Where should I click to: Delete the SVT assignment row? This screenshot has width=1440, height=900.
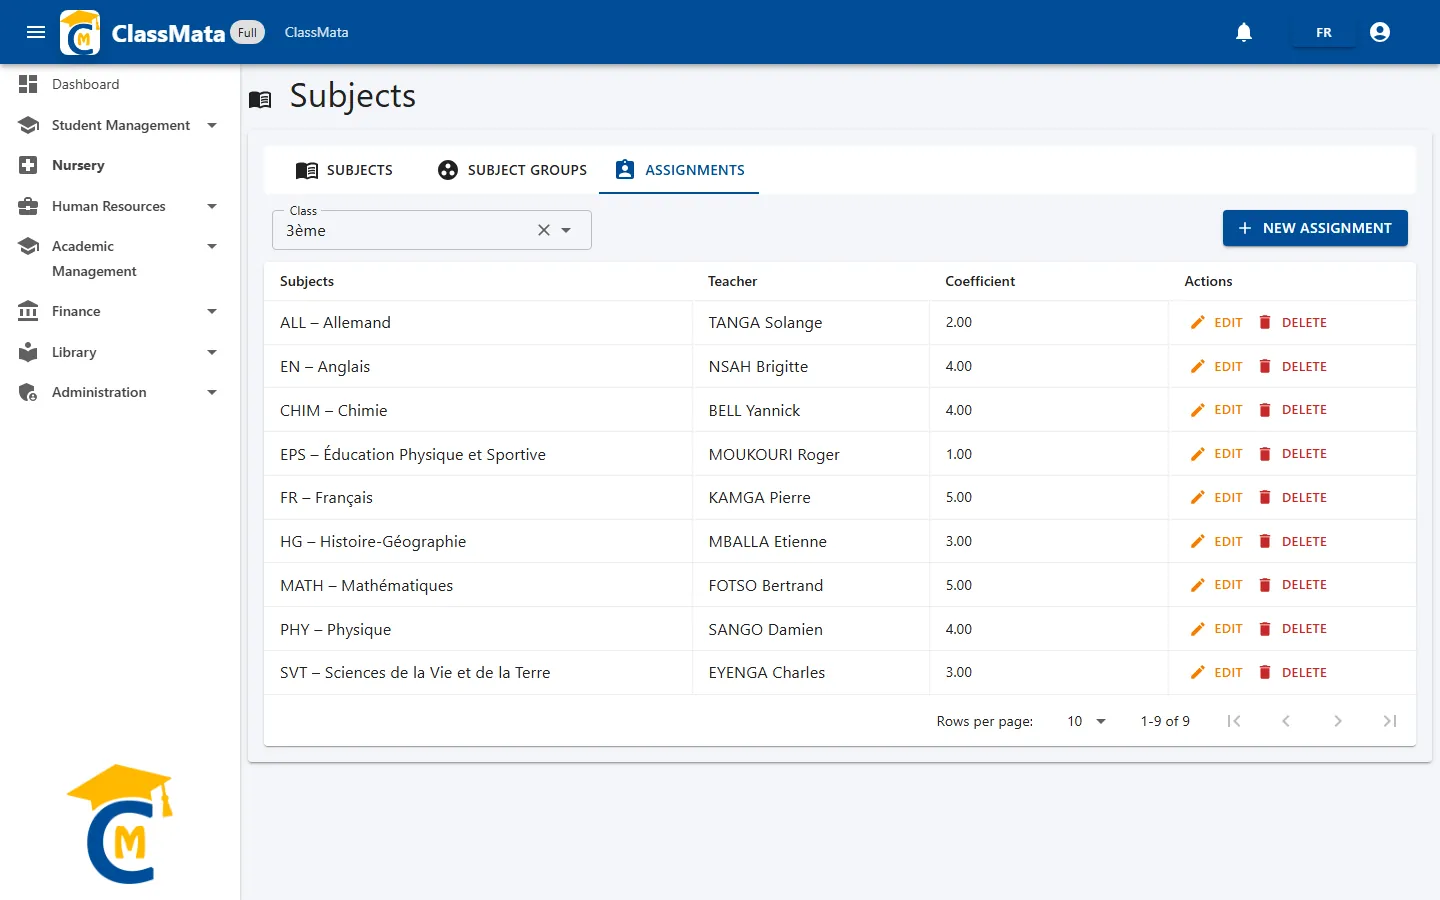pyautogui.click(x=1292, y=673)
